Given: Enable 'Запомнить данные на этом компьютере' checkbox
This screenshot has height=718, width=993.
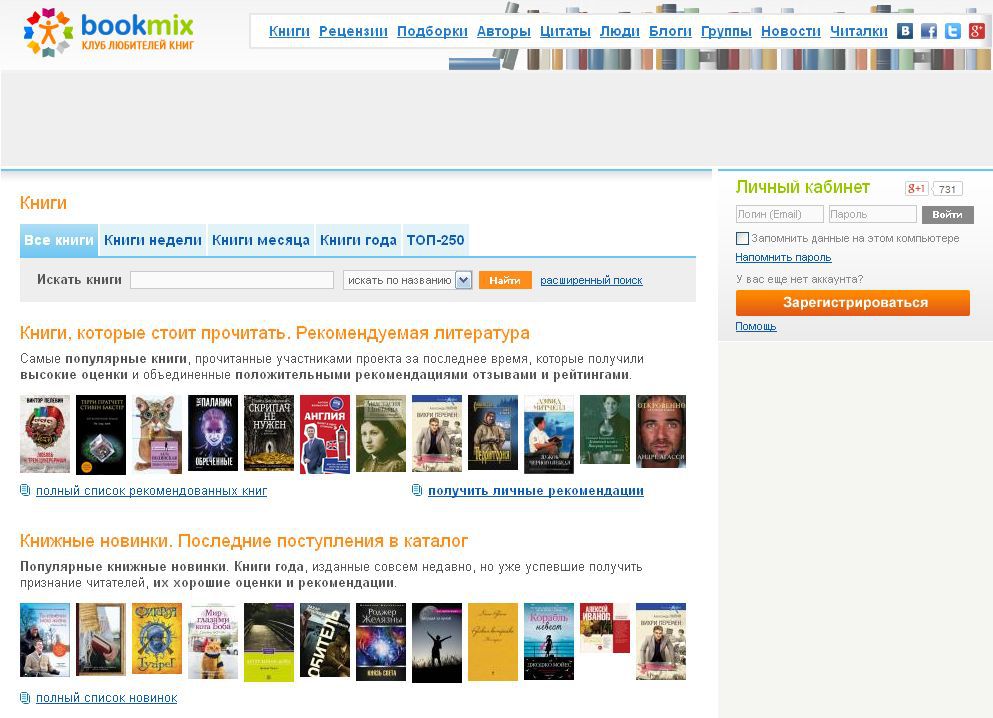Looking at the screenshot, I should point(742,238).
